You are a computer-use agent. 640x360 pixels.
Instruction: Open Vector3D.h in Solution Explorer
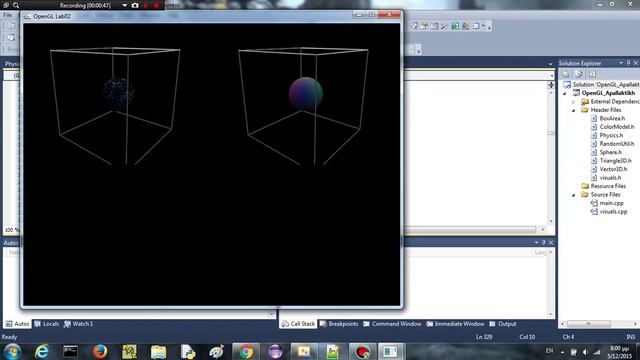click(x=613, y=169)
